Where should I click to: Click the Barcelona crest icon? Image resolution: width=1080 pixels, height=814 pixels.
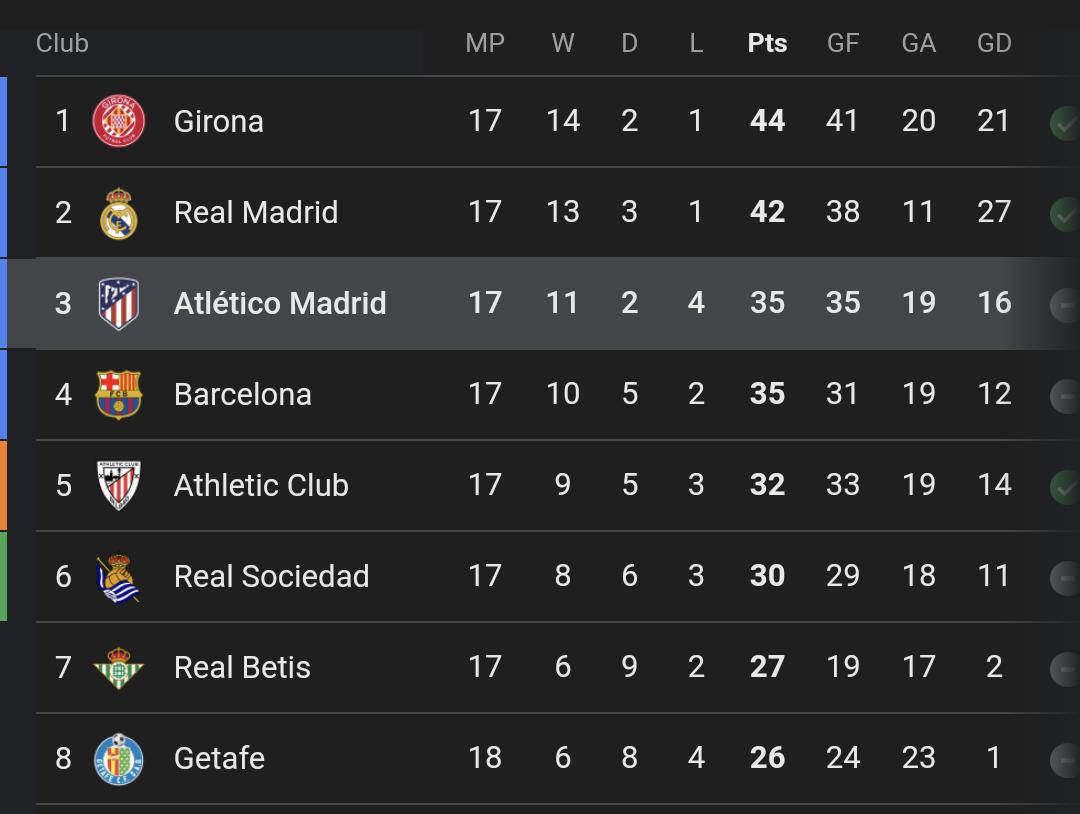tap(119, 395)
